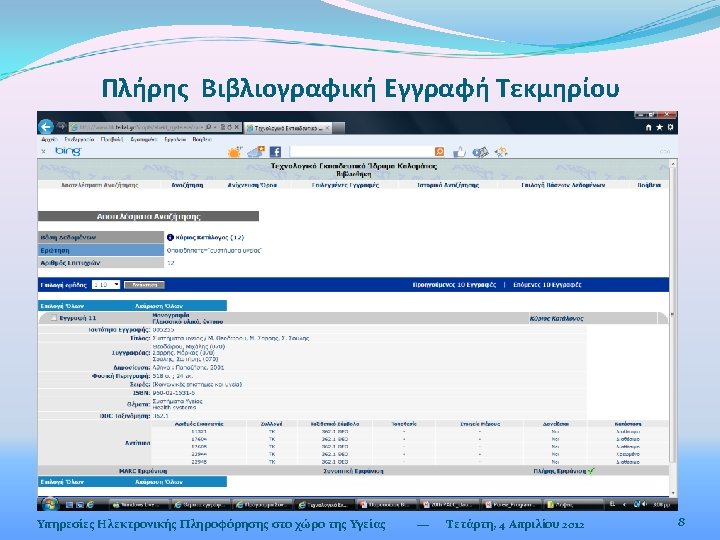Open the Επεξεργασία menu
Screen dimensions: 720x540
79,139
